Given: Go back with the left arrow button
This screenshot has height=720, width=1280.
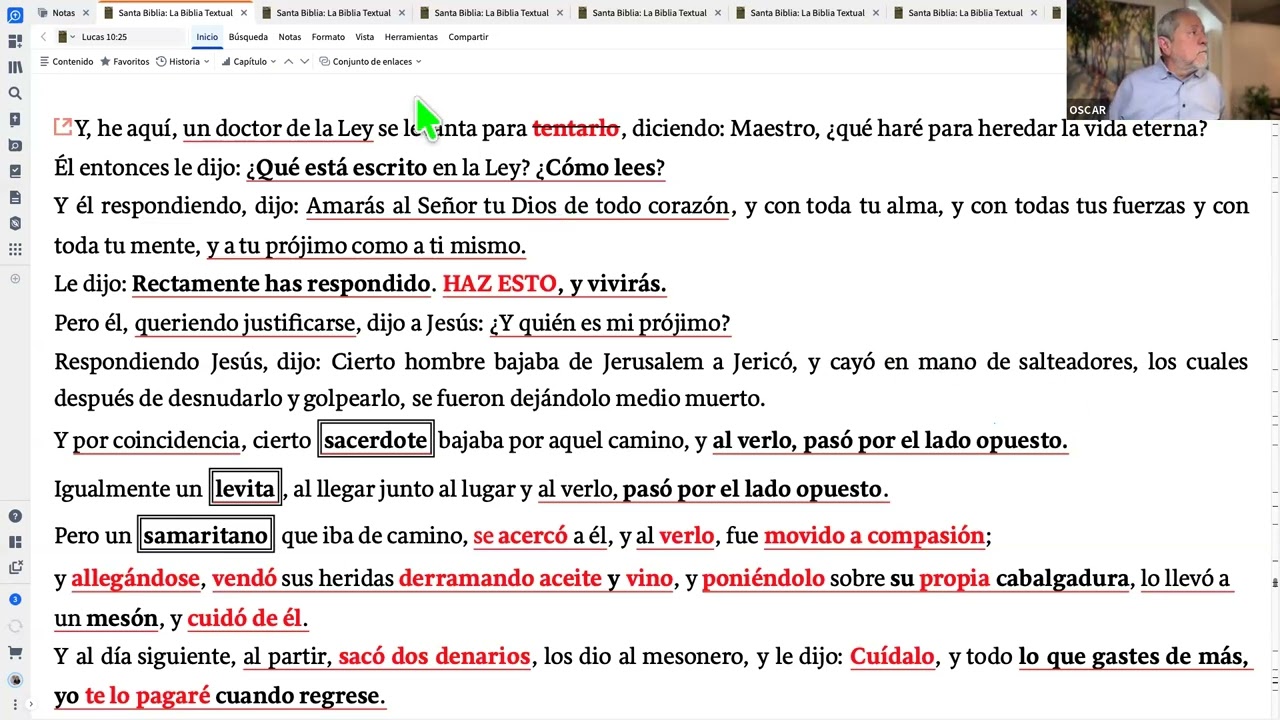Looking at the screenshot, I should (43, 37).
